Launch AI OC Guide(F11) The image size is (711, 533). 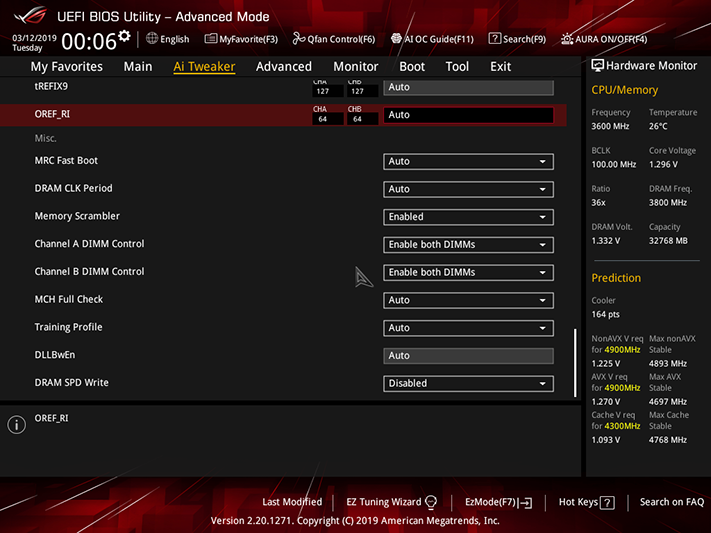click(396, 39)
